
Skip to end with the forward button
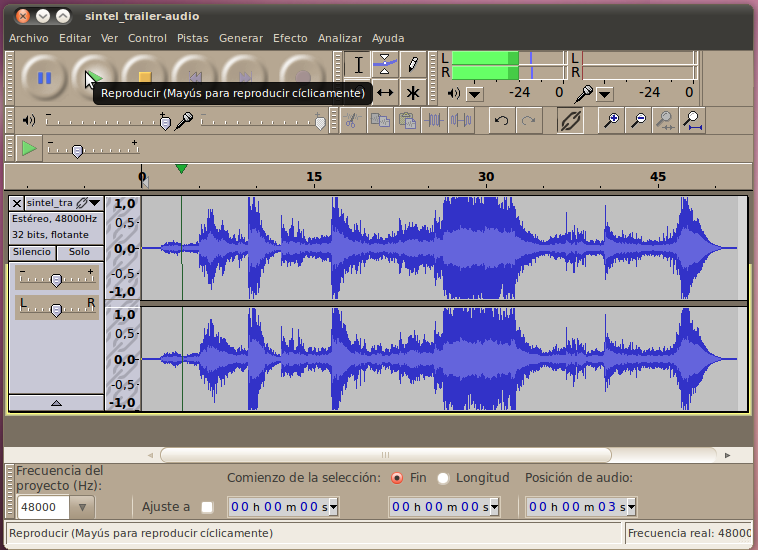click(245, 78)
